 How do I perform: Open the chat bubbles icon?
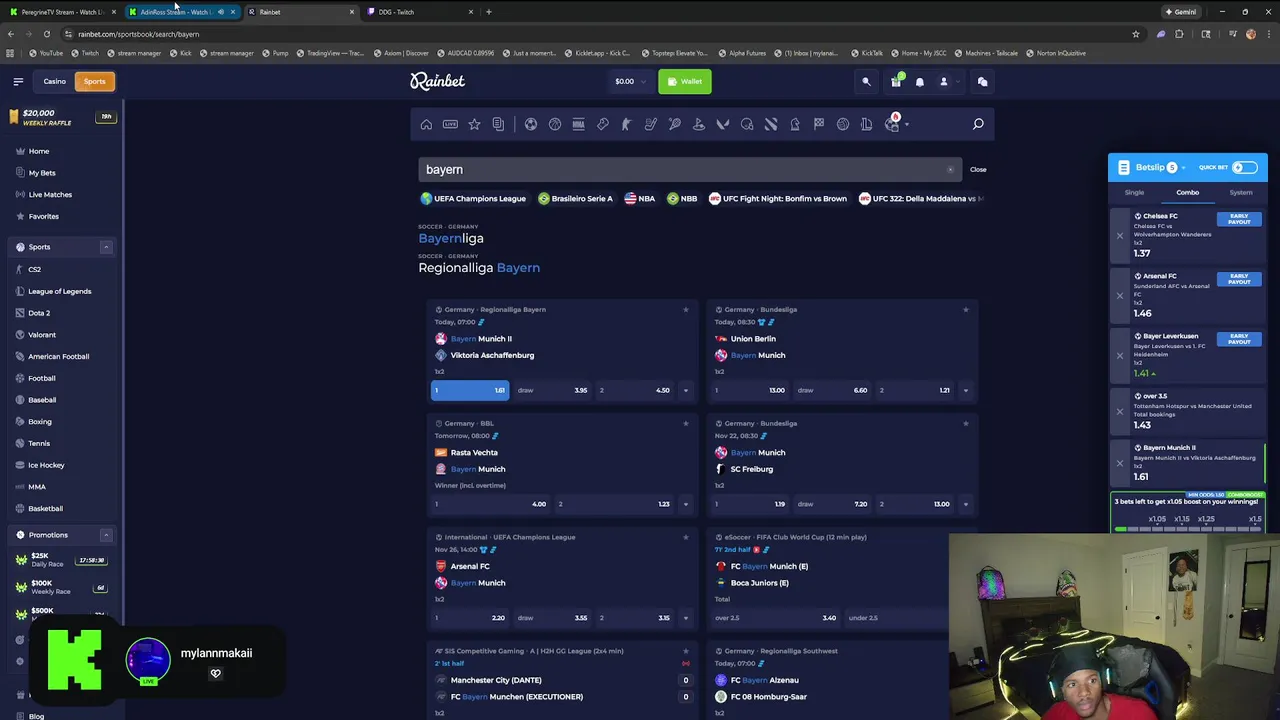pos(982,81)
